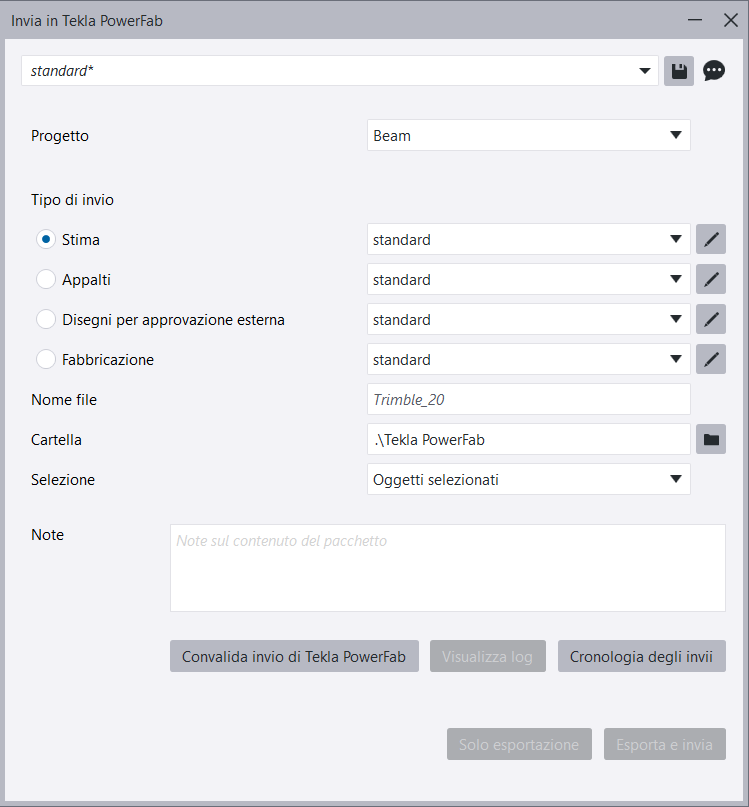Open the Progetto dropdown showing Beam

(x=528, y=136)
